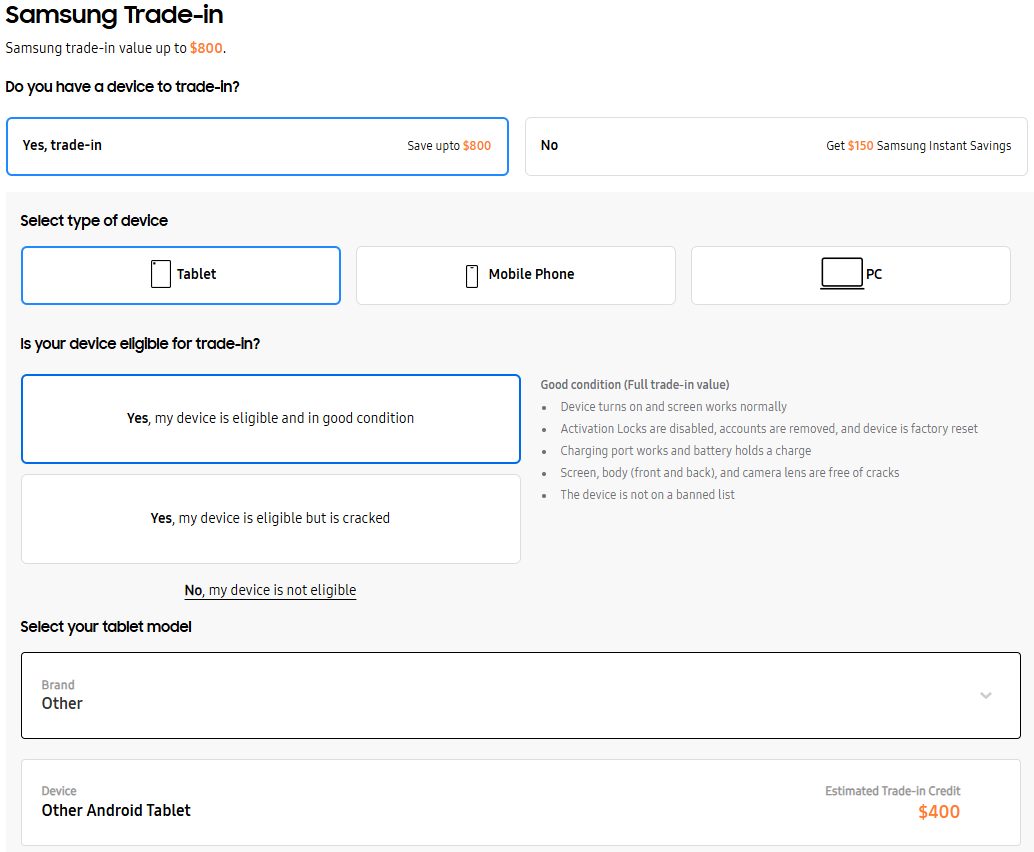Open 'No, my device is not eligible' link

270,590
